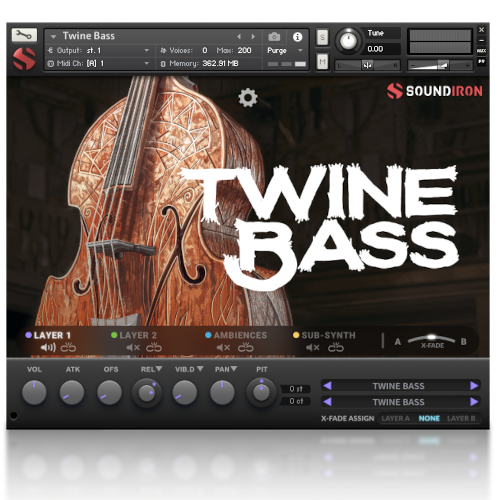
Task: Click the ATK knob
Action: 72,393
